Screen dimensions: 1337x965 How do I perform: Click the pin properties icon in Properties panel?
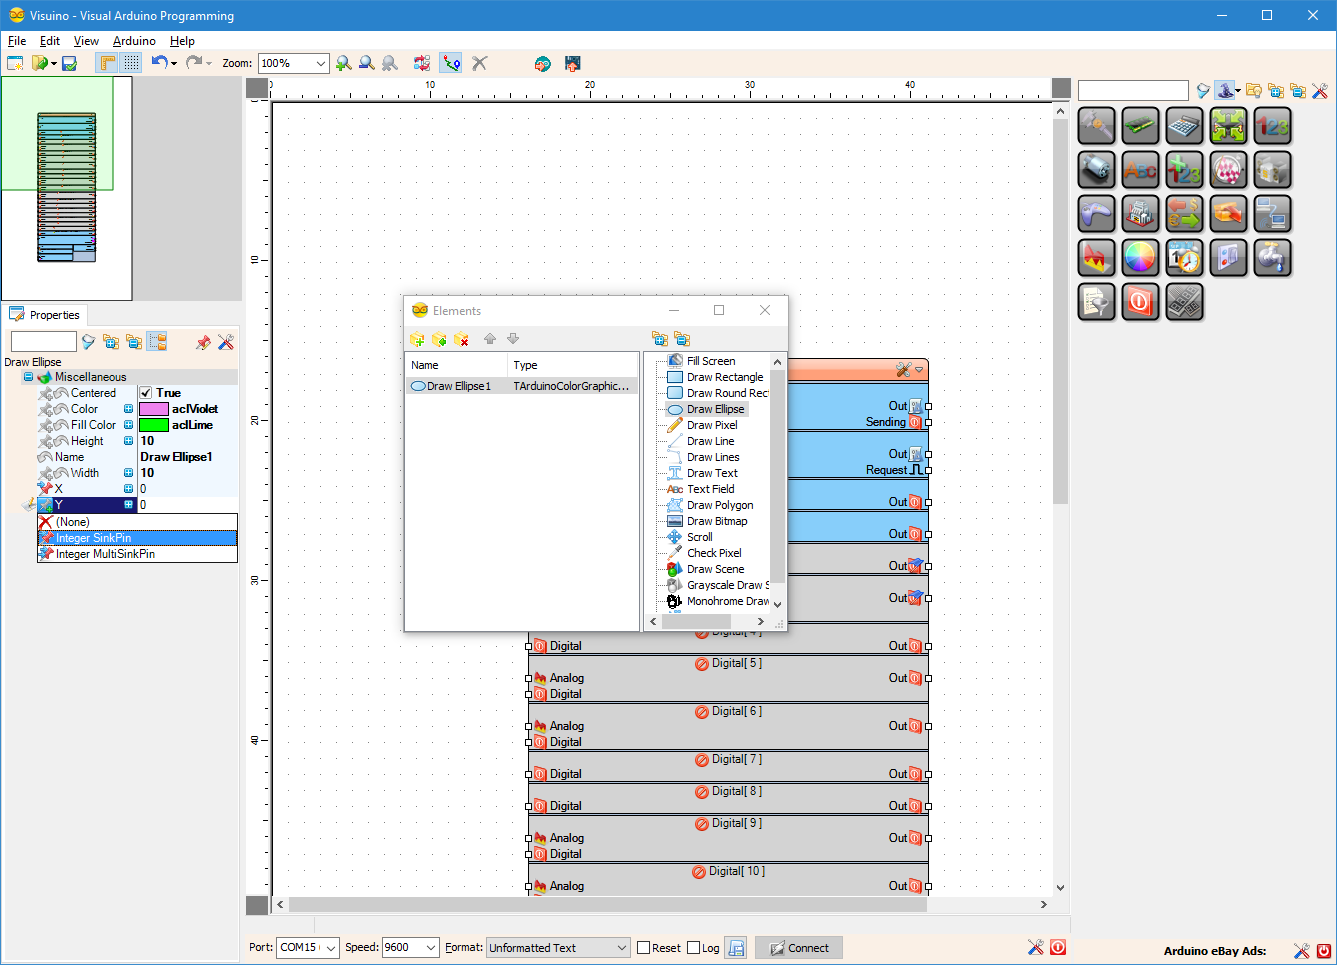tap(203, 342)
